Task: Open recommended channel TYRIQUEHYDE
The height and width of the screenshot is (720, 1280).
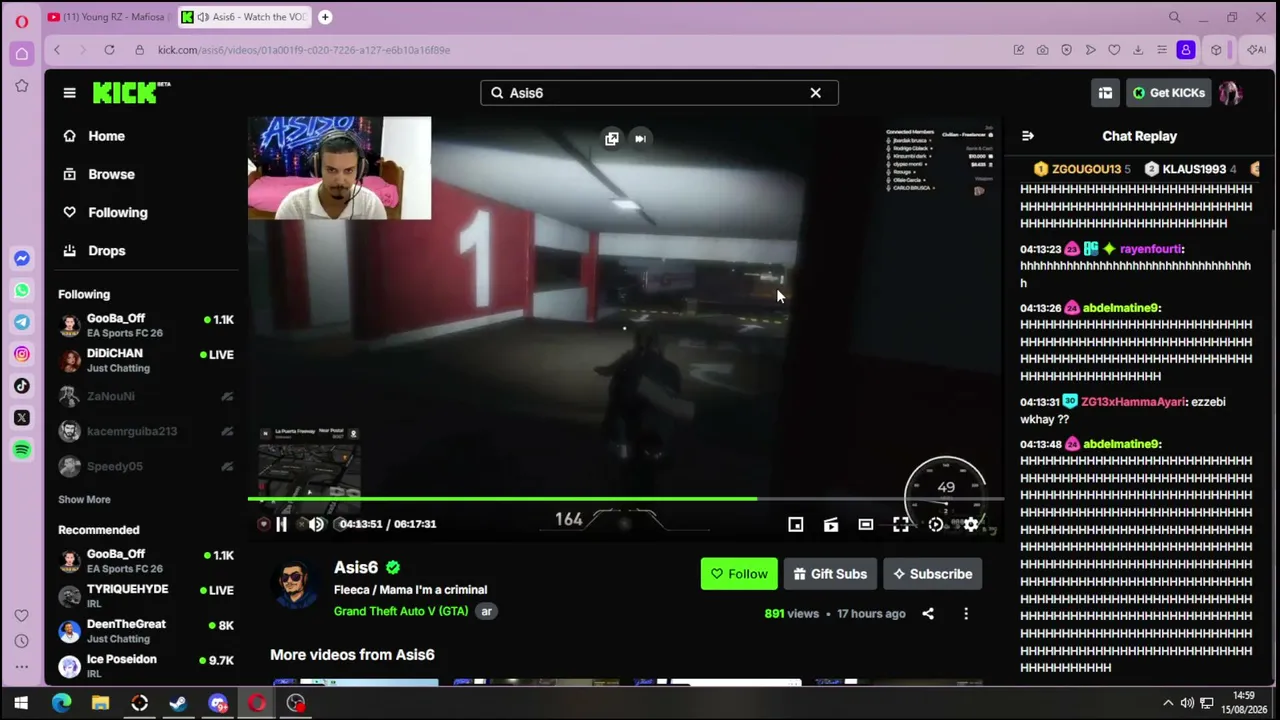Action: tap(146, 596)
